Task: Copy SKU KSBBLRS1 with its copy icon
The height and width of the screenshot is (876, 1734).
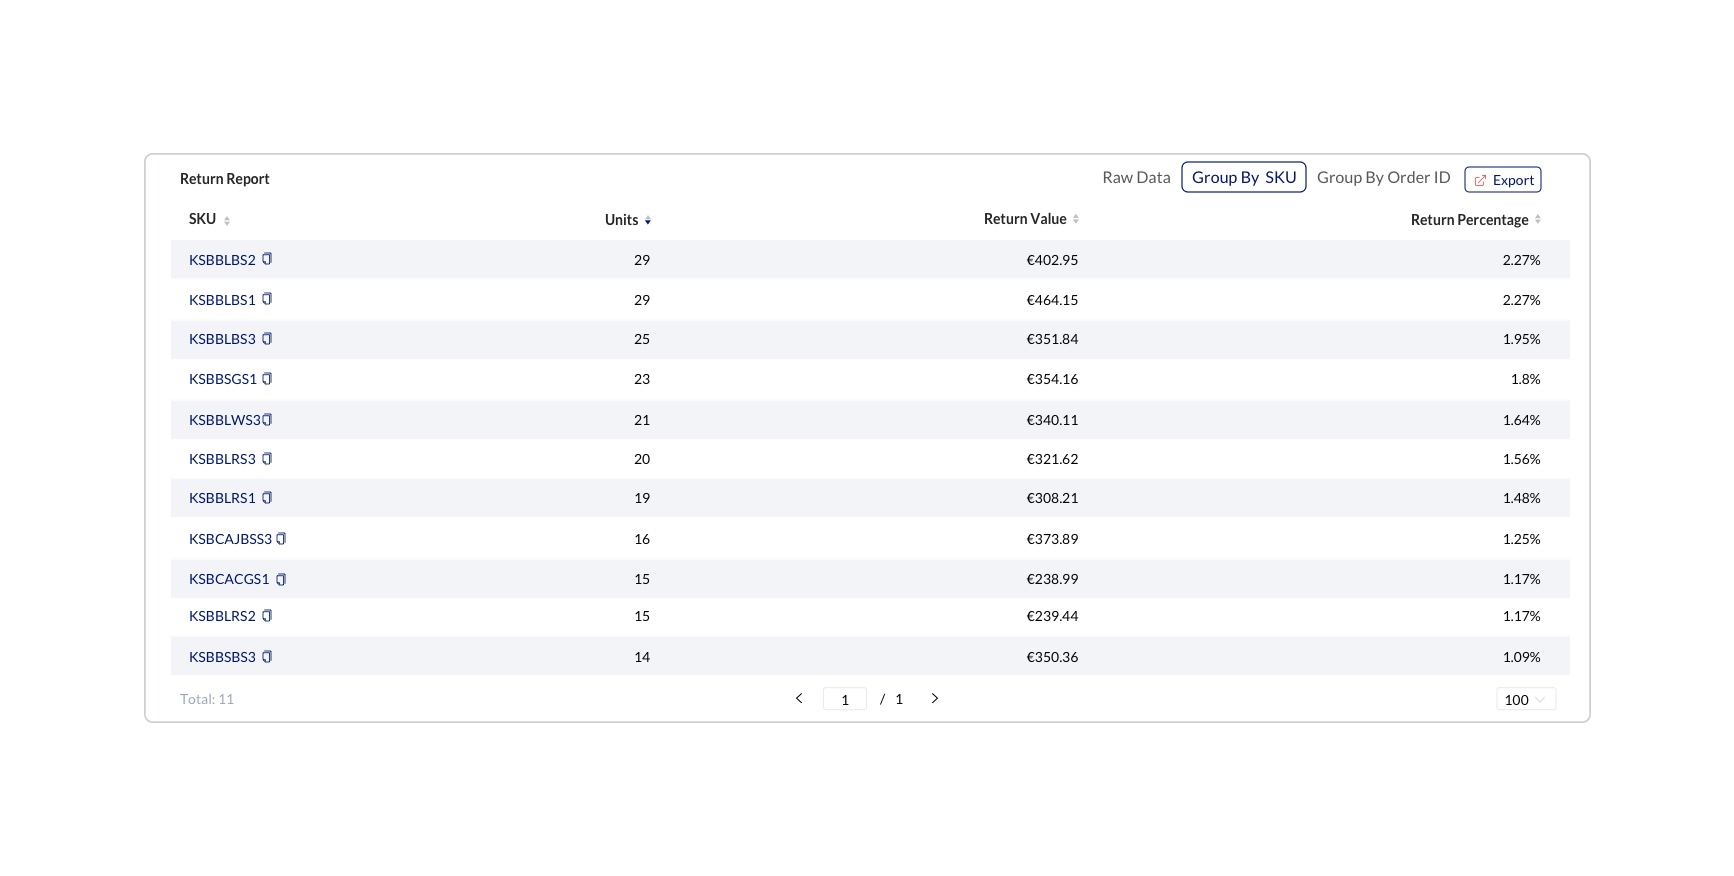Action: click(x=267, y=498)
